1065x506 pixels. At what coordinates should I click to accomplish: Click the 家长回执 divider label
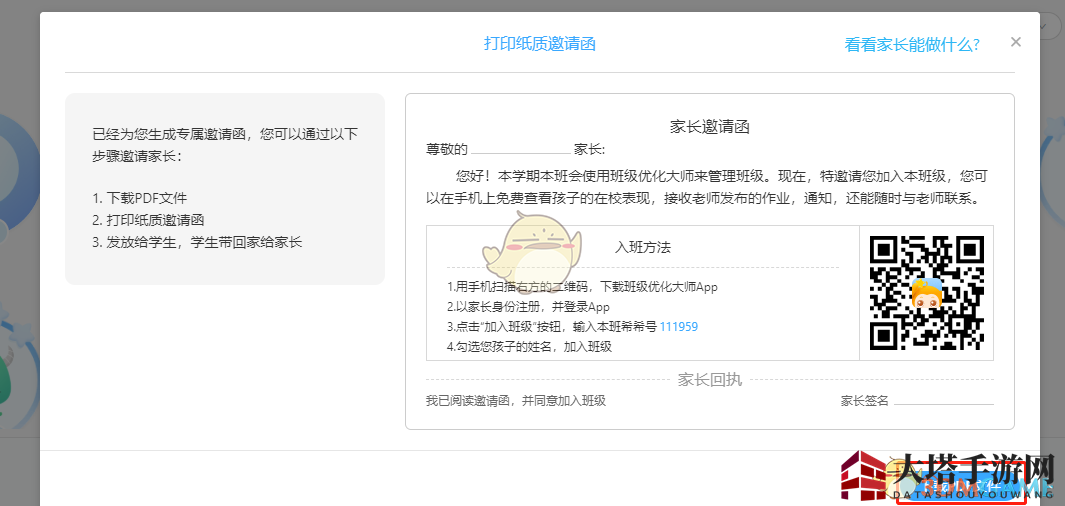(710, 380)
